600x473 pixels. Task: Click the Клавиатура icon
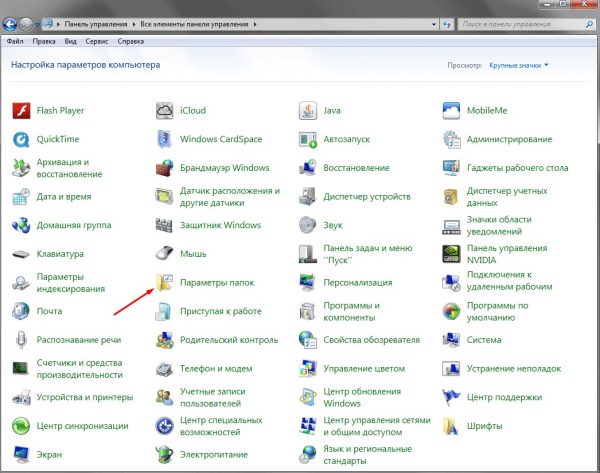click(21, 254)
